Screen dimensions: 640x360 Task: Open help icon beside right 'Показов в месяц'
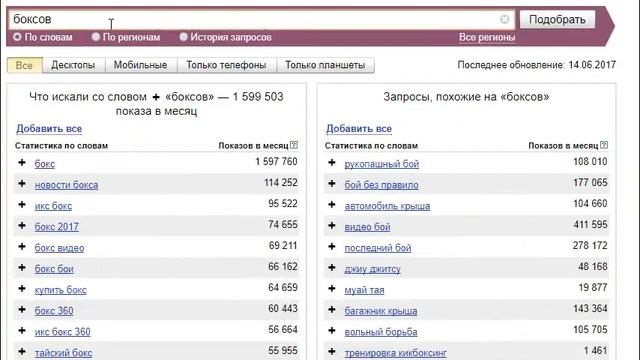604,145
